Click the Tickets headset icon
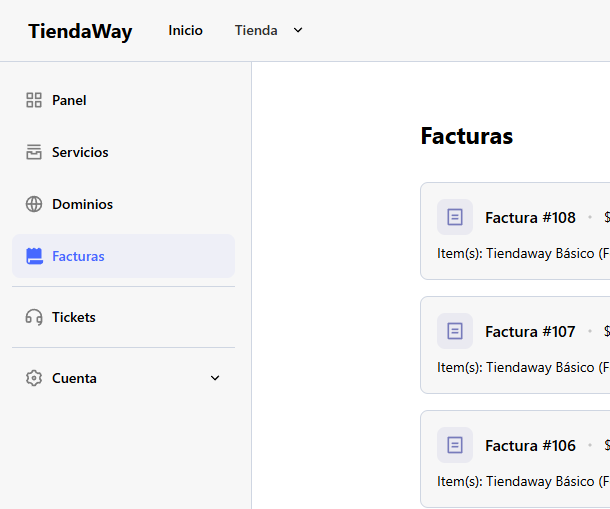The height and width of the screenshot is (509, 610). point(34,317)
